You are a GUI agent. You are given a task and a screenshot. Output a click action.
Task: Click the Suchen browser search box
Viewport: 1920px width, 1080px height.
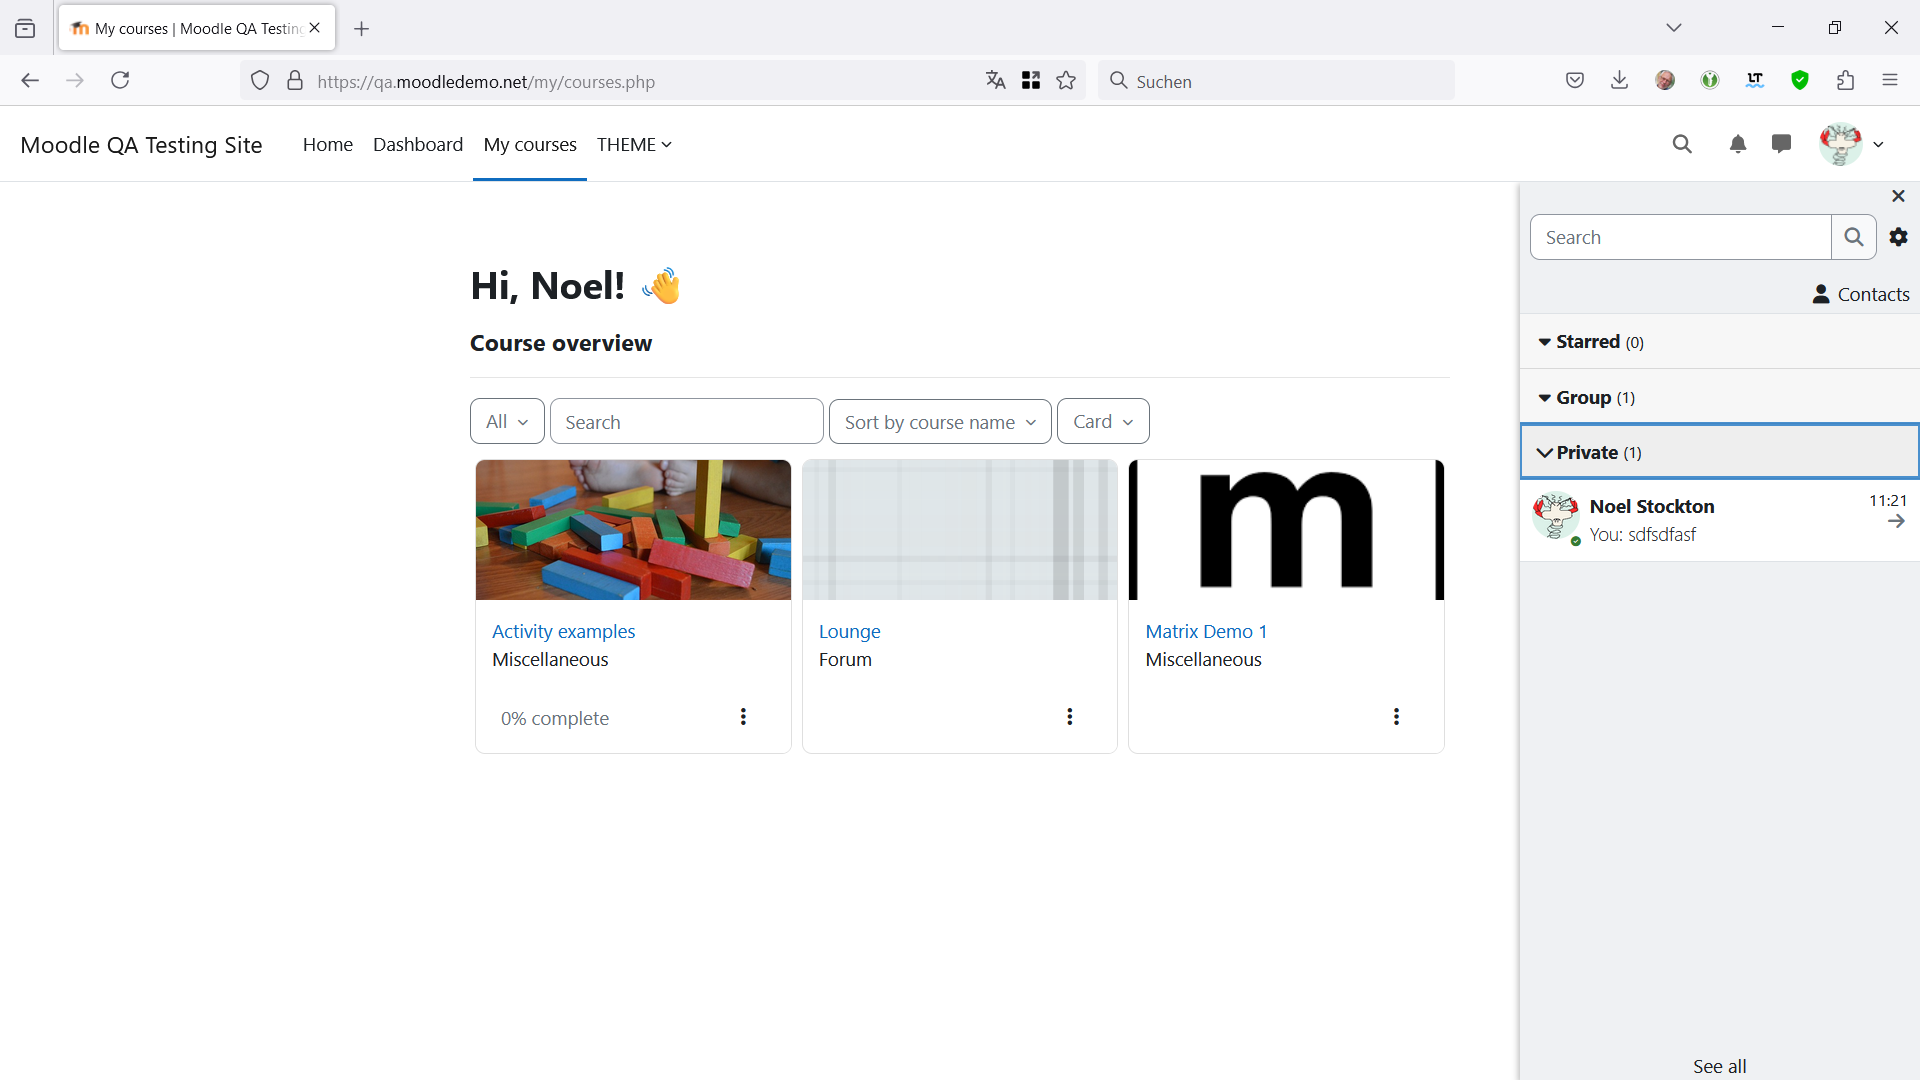pyautogui.click(x=1276, y=81)
